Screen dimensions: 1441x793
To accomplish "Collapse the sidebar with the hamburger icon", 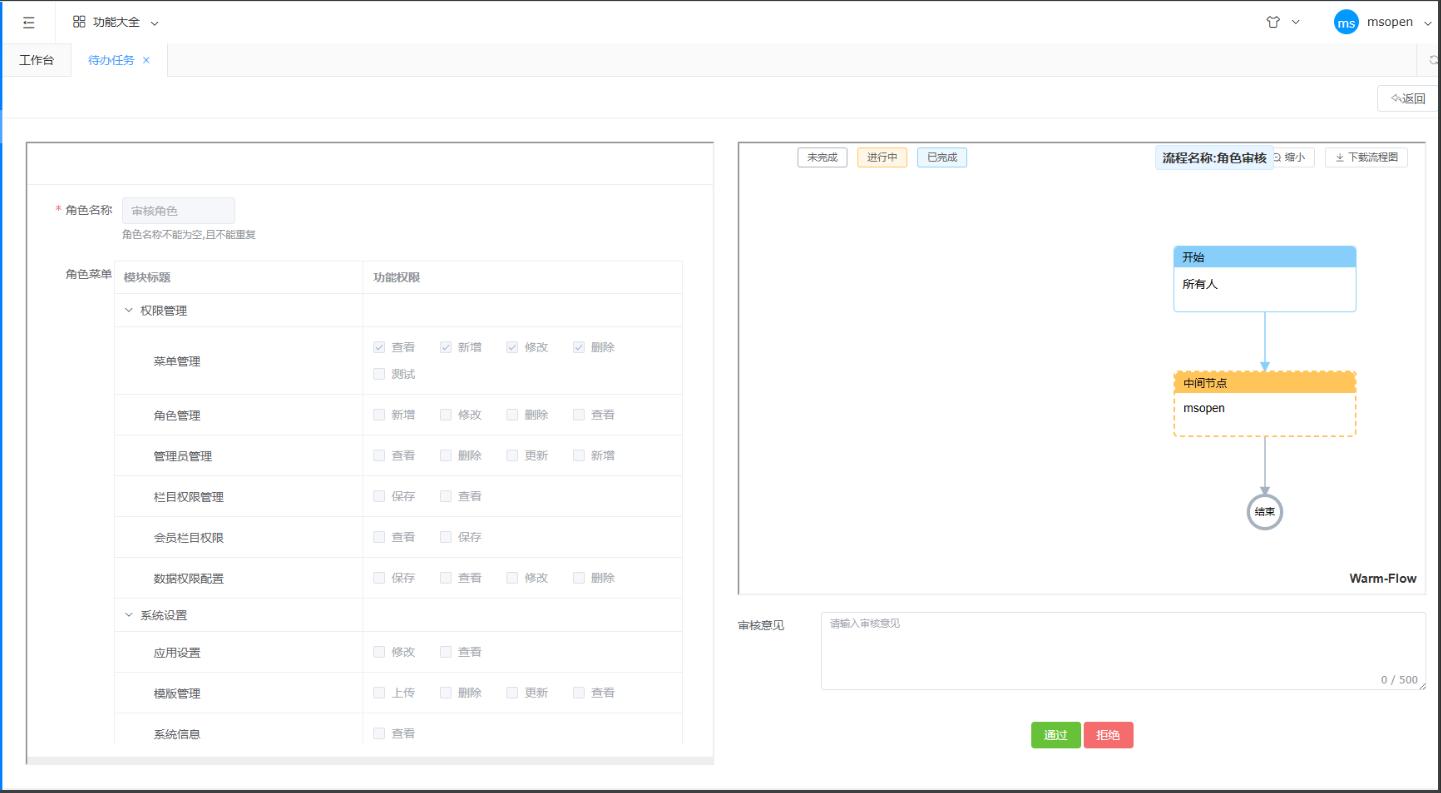I will pos(28,22).
